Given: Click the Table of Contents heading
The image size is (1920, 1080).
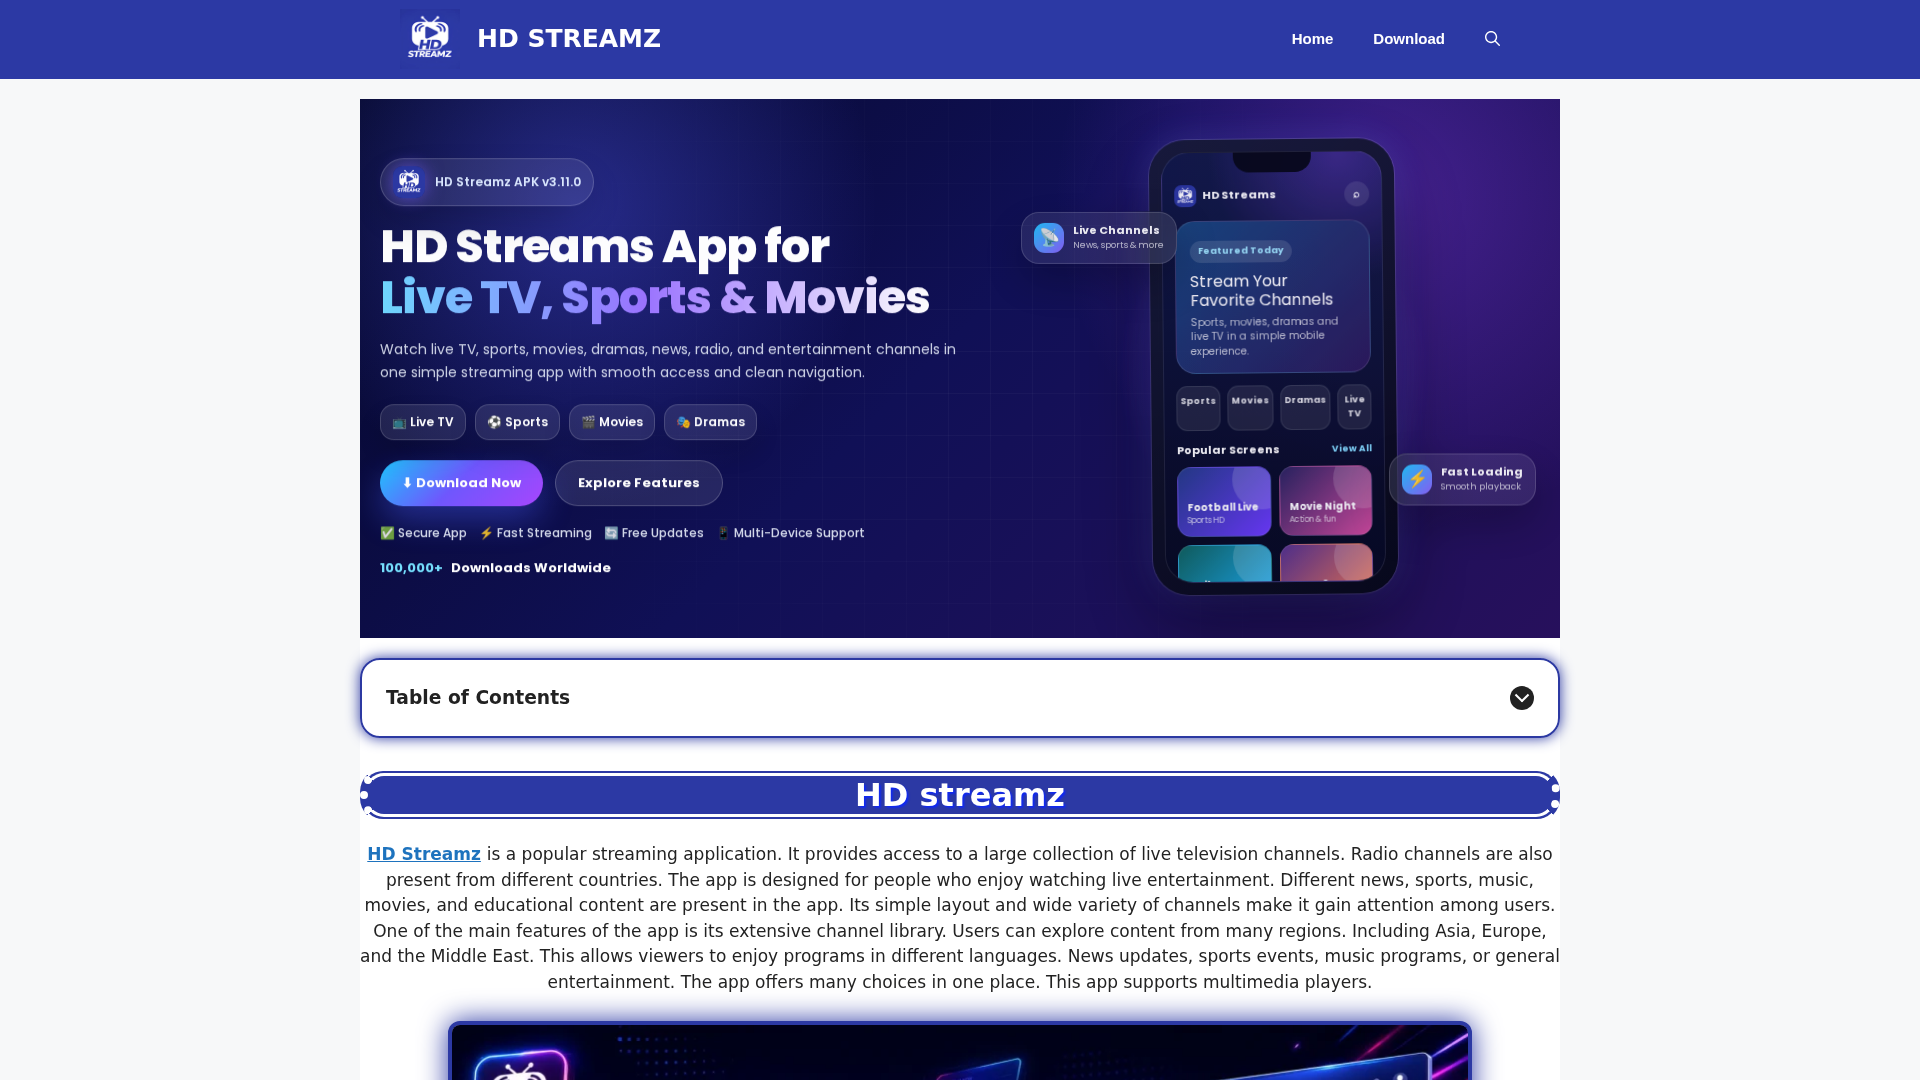Looking at the screenshot, I should point(478,698).
